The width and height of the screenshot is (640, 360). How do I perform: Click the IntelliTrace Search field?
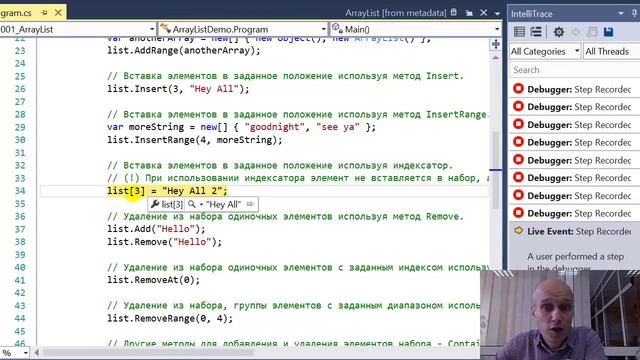(575, 70)
